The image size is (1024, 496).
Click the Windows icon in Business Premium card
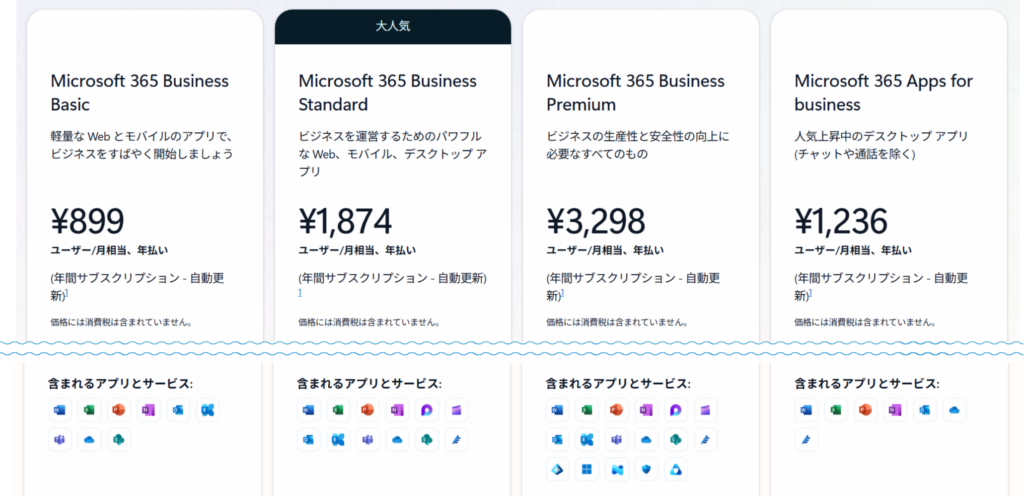click(587, 470)
